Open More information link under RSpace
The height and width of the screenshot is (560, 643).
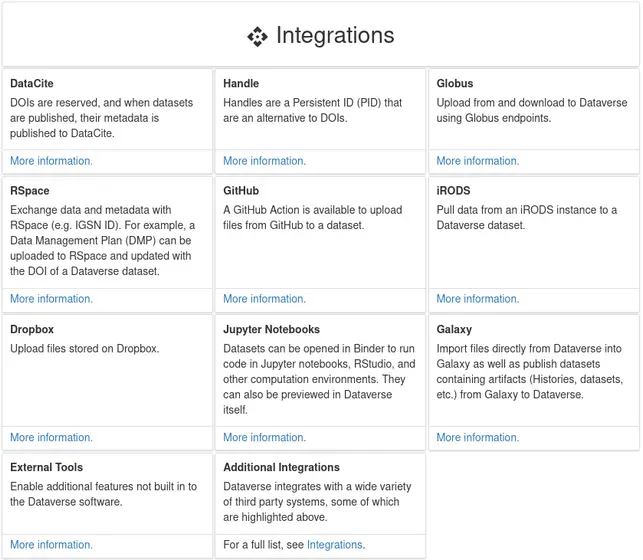tap(51, 299)
